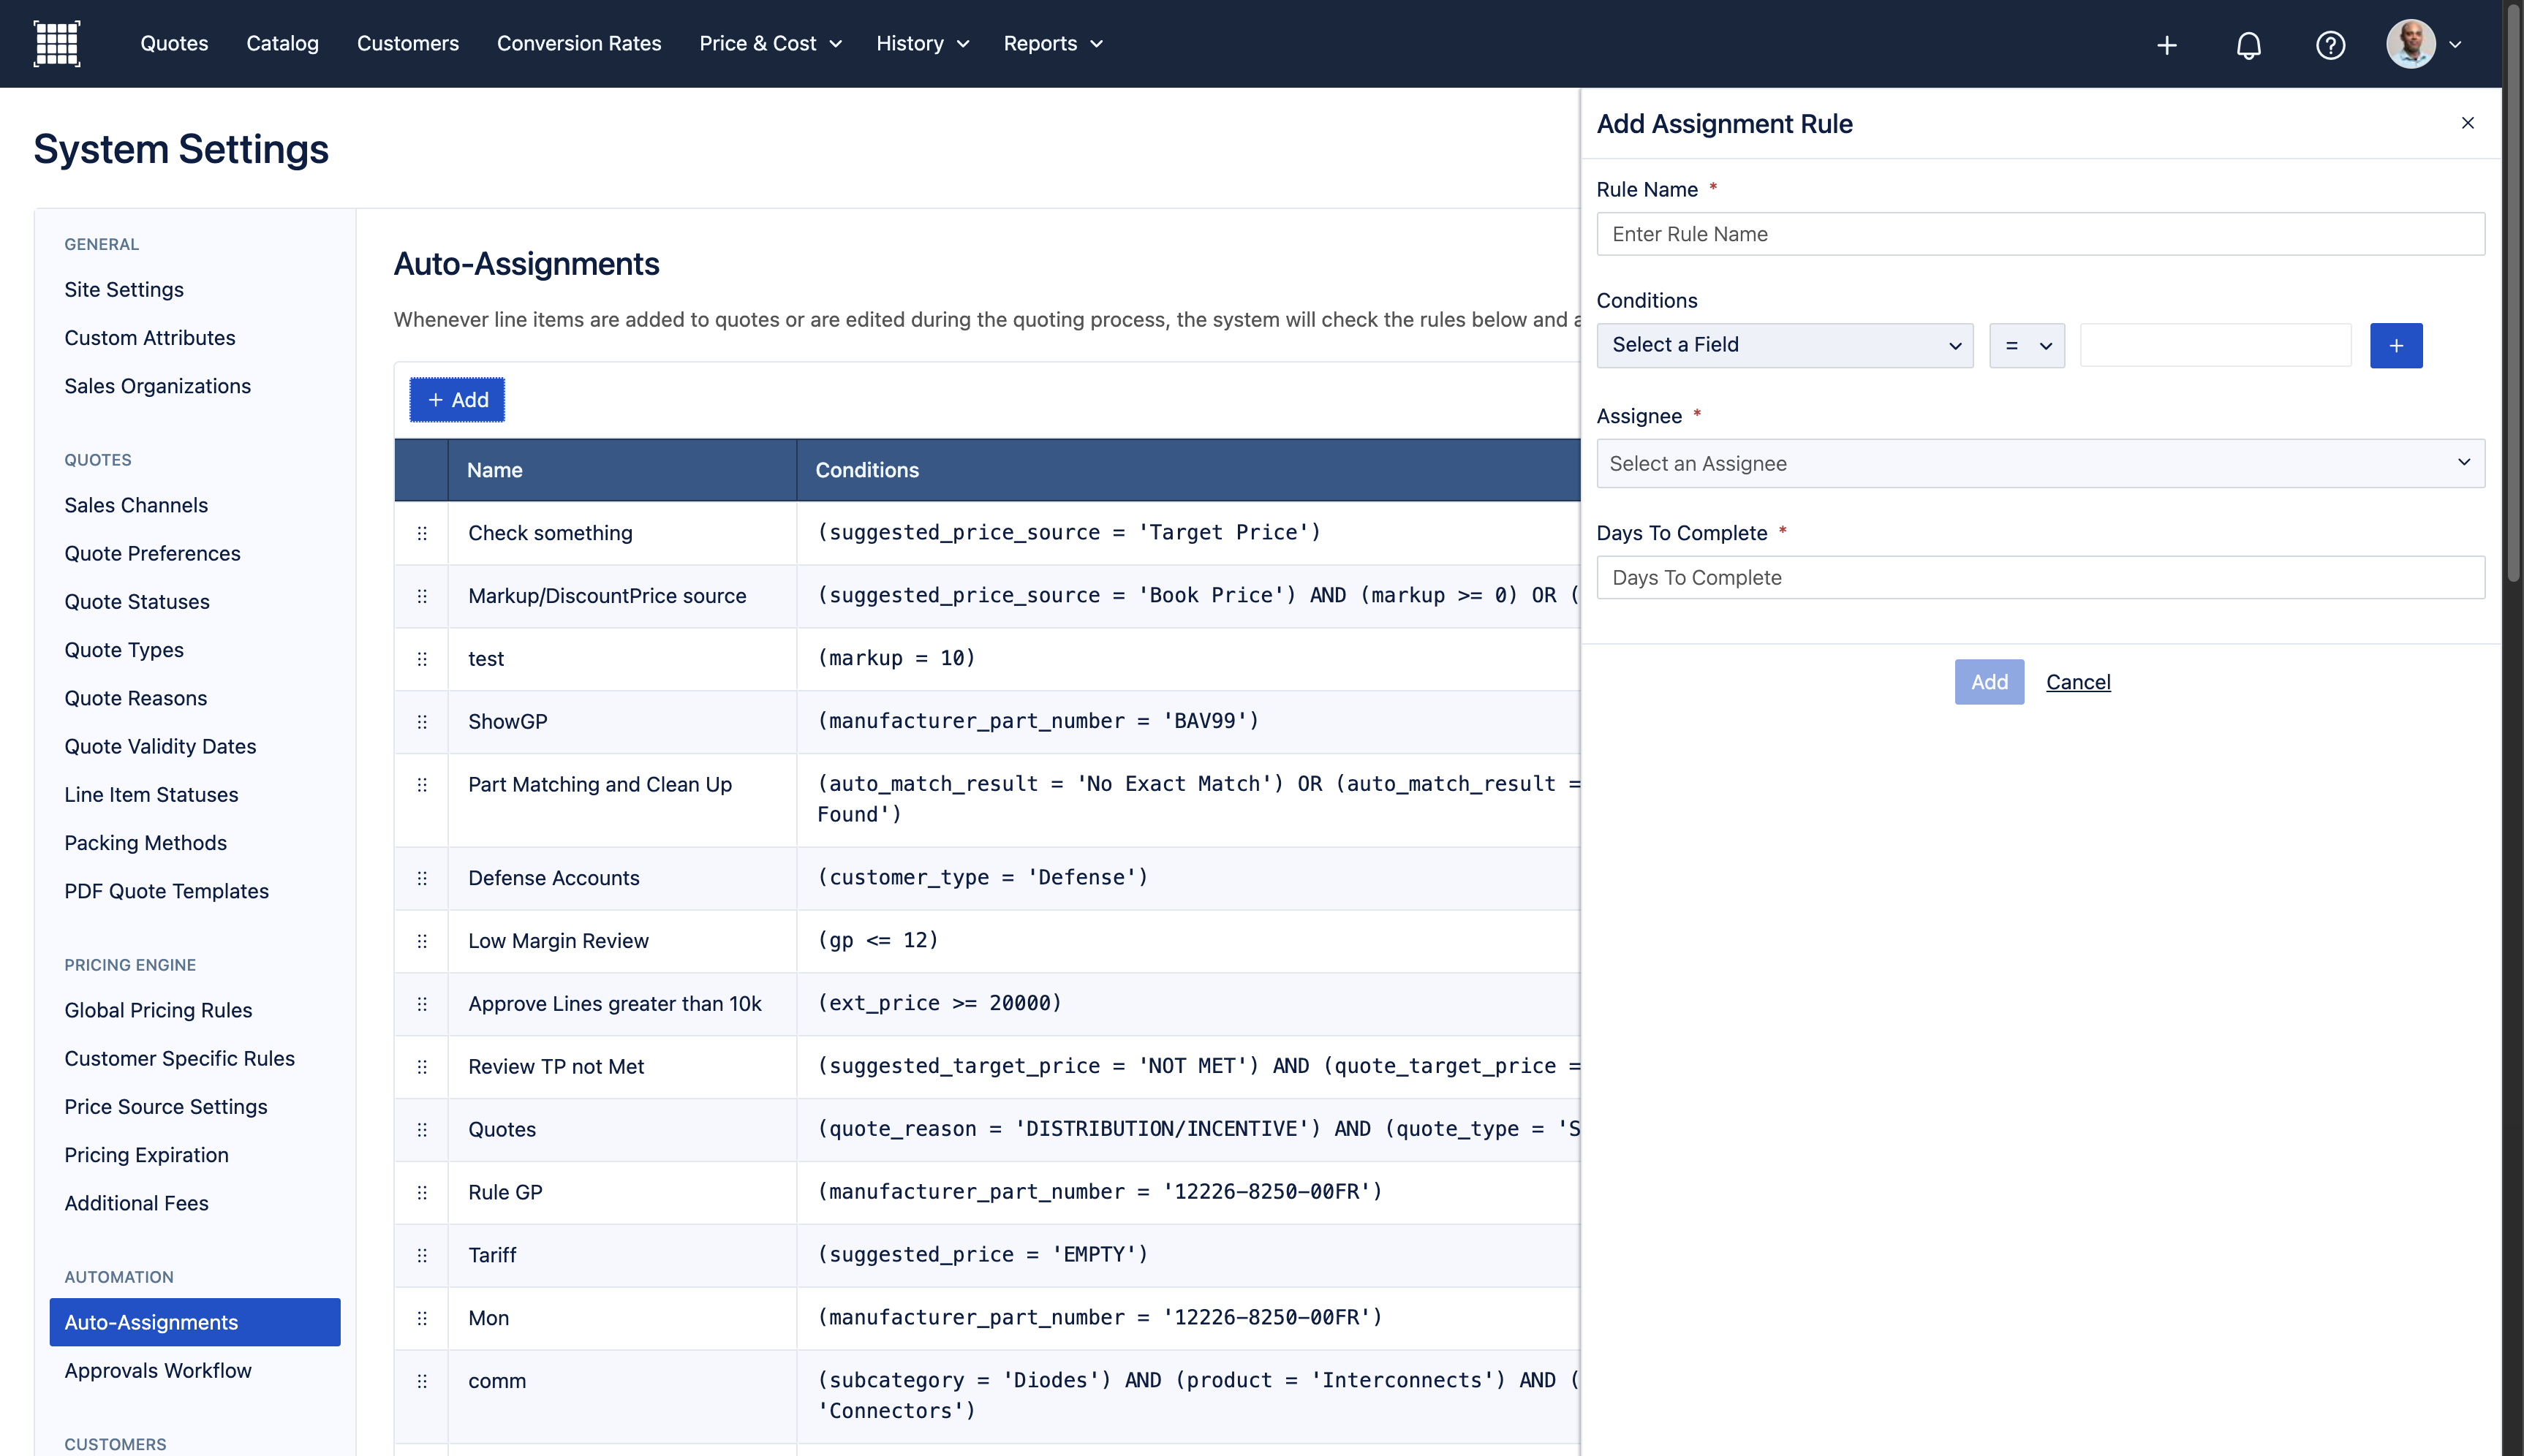This screenshot has width=2524, height=1456.
Task: Click the 'ShowGP' rule name
Action: [508, 722]
